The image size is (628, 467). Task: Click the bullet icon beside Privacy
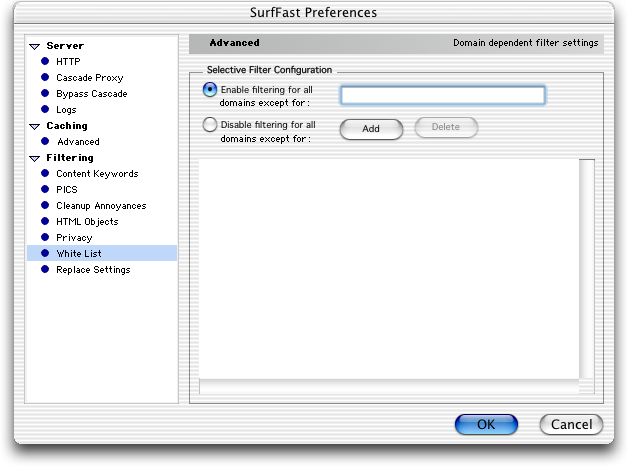tap(45, 237)
